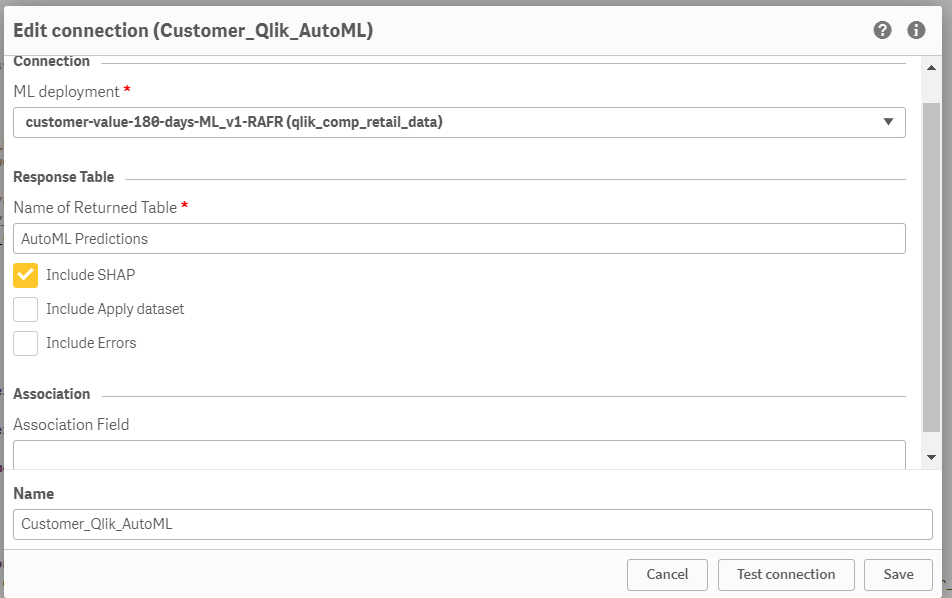The height and width of the screenshot is (598, 952).
Task: Click the vertical scrollbar thumb
Action: point(931,265)
